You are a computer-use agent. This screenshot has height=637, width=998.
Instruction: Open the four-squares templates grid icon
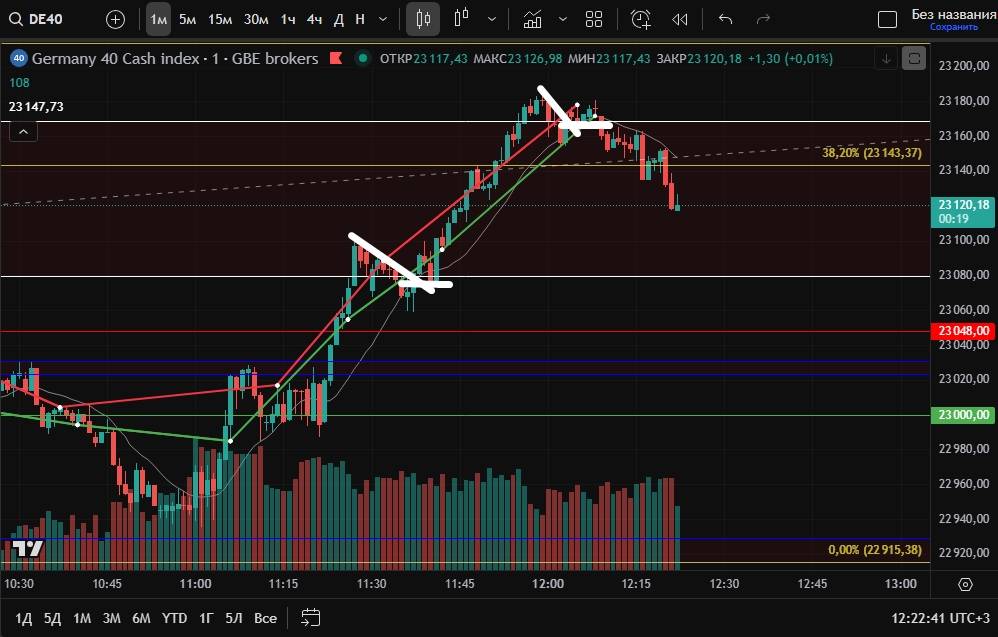pyautogui.click(x=594, y=19)
